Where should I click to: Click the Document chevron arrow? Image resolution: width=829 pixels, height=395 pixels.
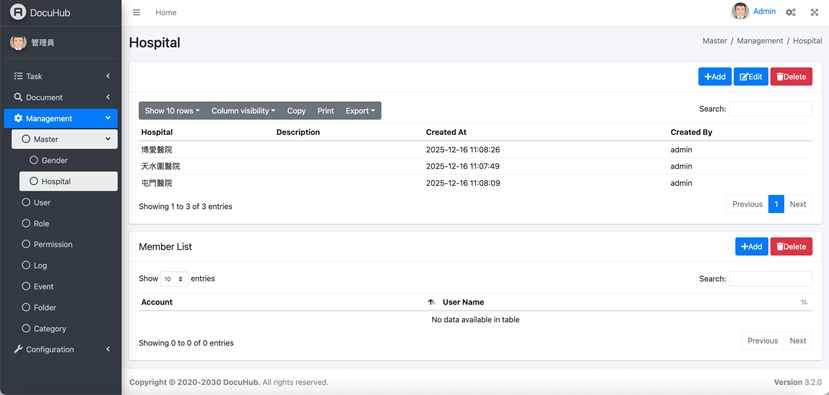pos(108,97)
